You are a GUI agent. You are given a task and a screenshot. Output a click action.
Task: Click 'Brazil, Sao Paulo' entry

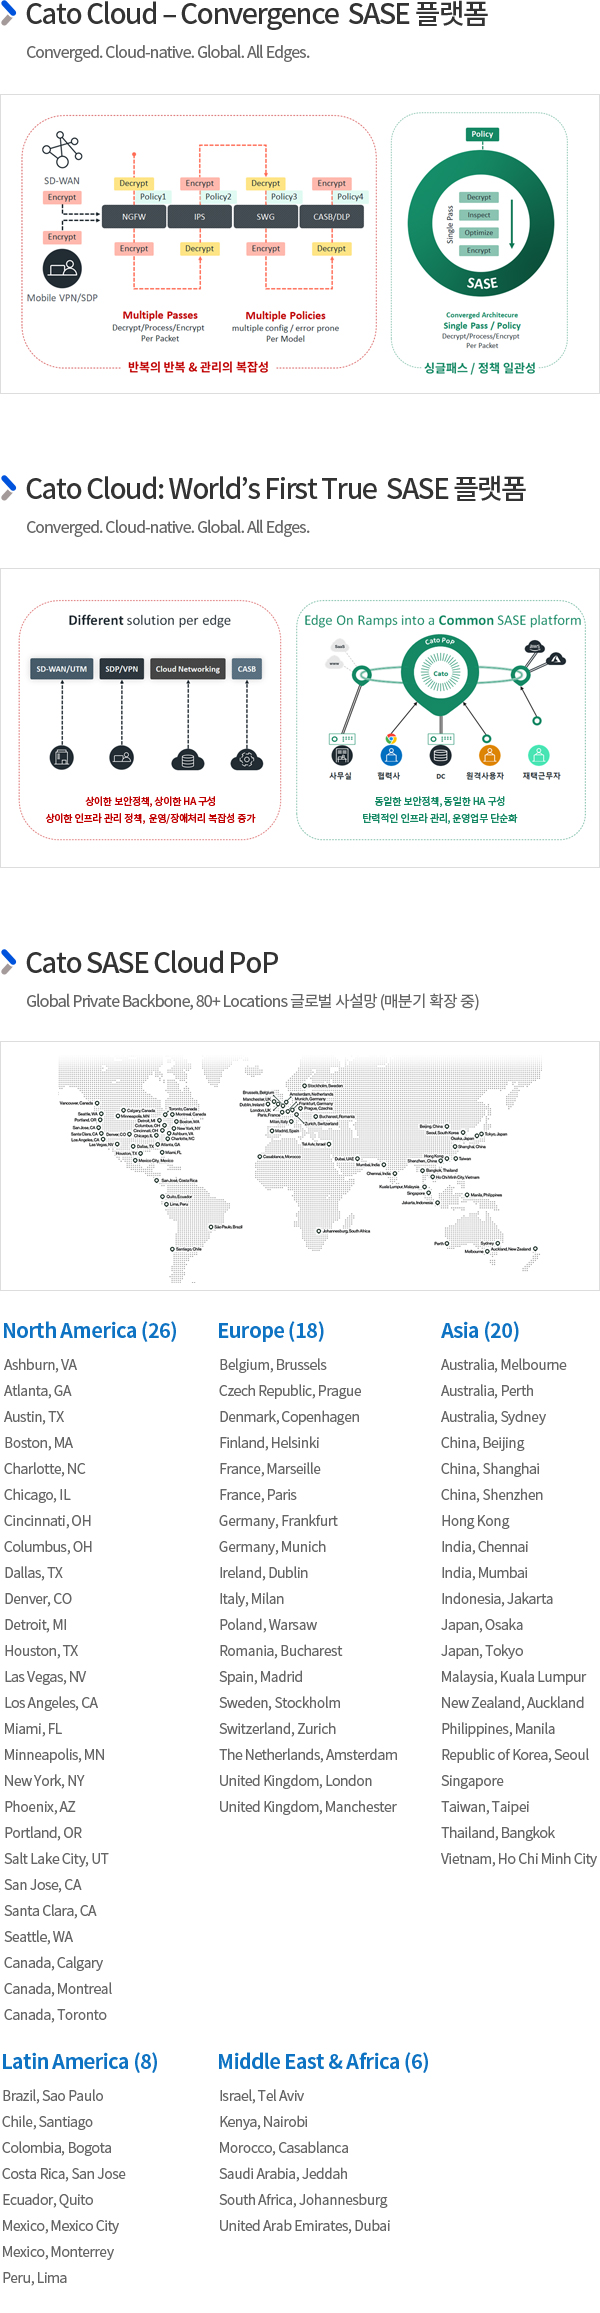pyautogui.click(x=53, y=2096)
